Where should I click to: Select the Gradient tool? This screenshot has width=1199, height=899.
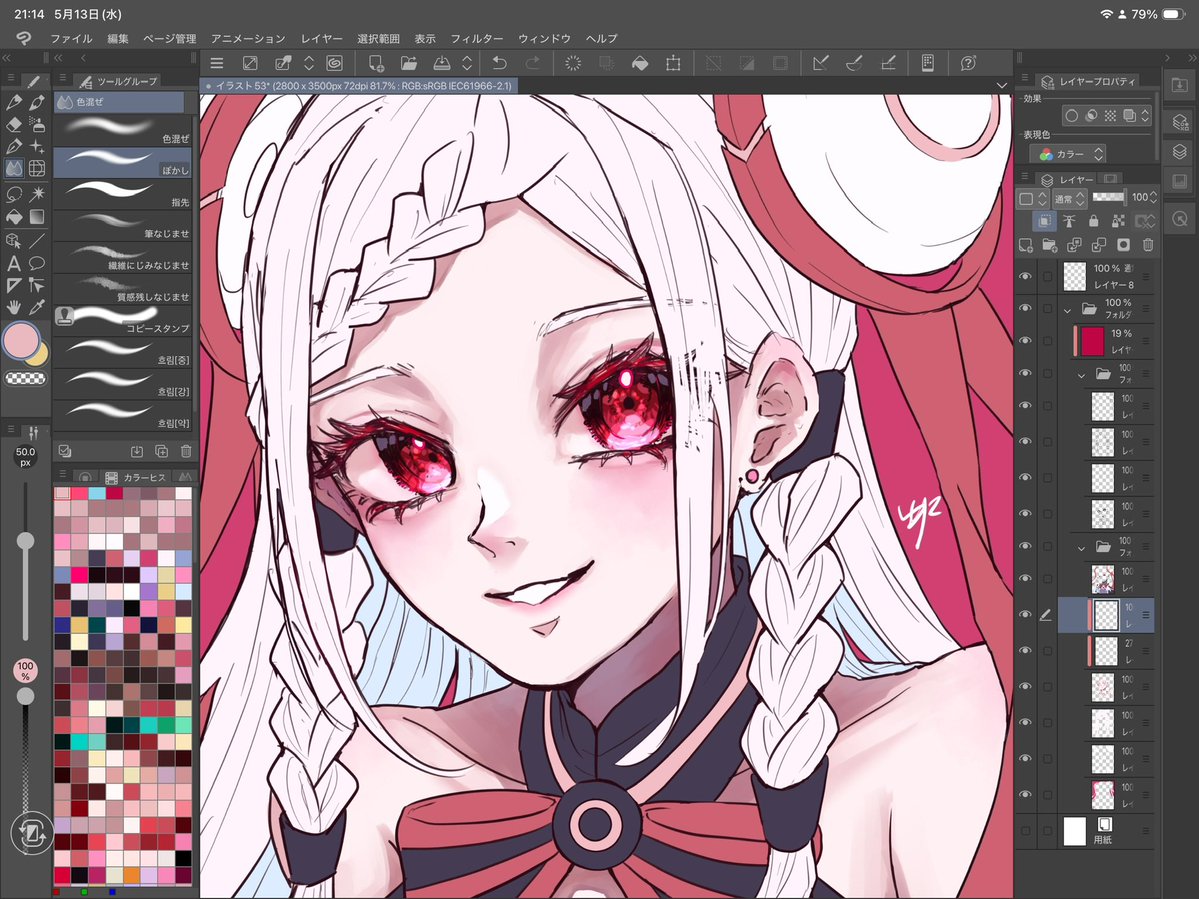(36, 217)
